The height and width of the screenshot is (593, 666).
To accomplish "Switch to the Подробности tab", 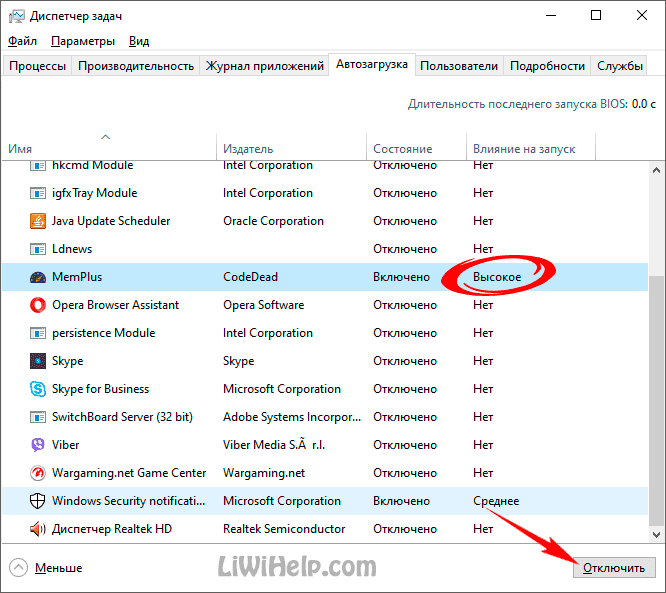I will click(547, 66).
